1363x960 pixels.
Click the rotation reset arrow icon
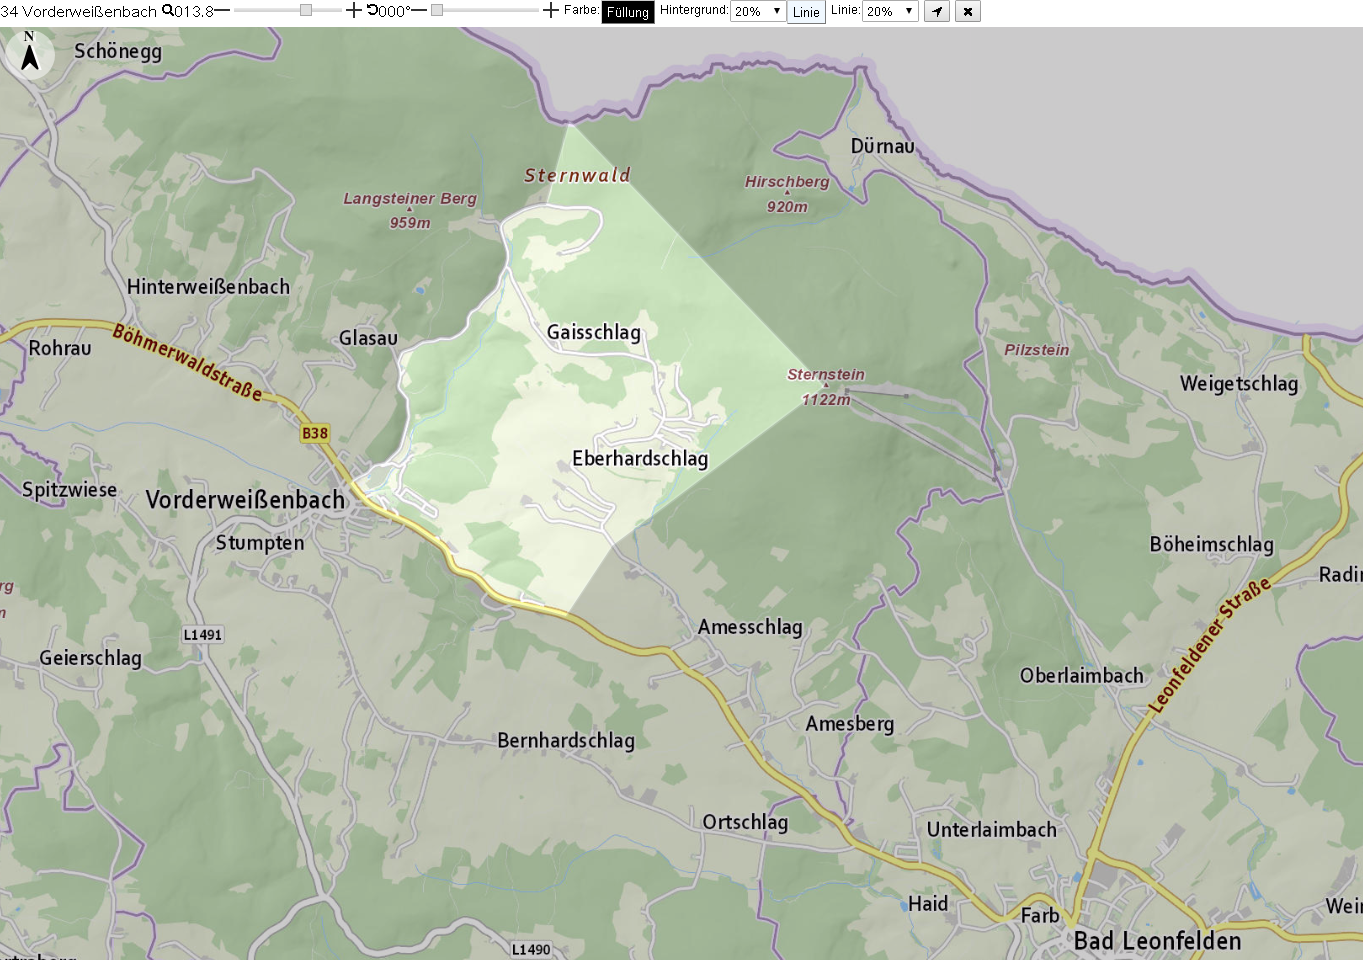pyautogui.click(x=372, y=10)
